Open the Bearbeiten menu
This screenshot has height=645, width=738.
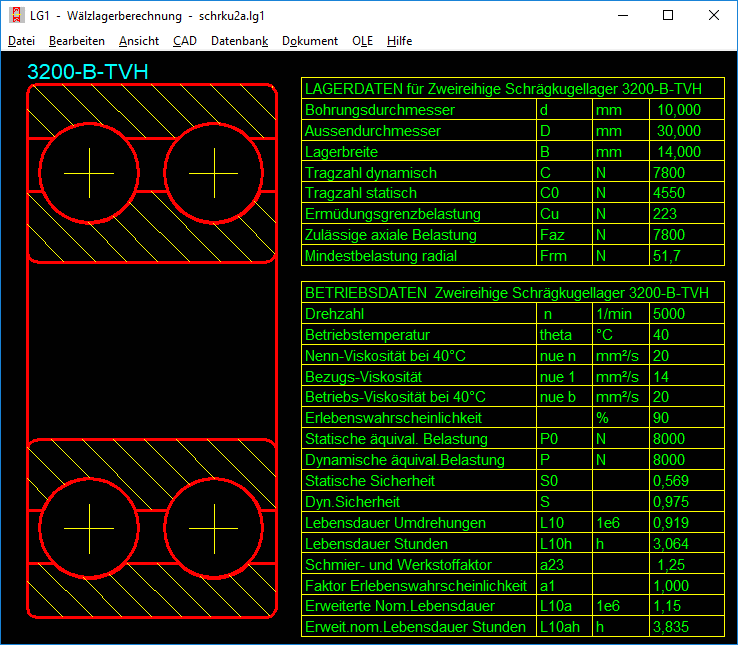click(77, 41)
